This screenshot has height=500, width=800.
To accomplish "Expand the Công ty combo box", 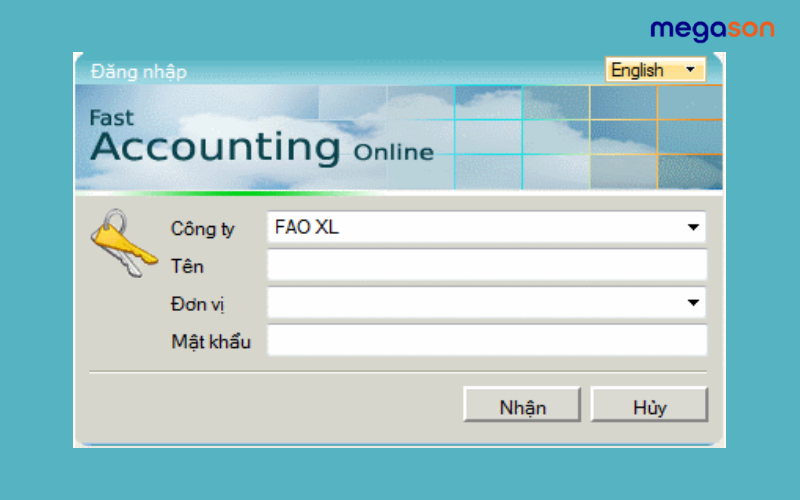I will [x=693, y=227].
